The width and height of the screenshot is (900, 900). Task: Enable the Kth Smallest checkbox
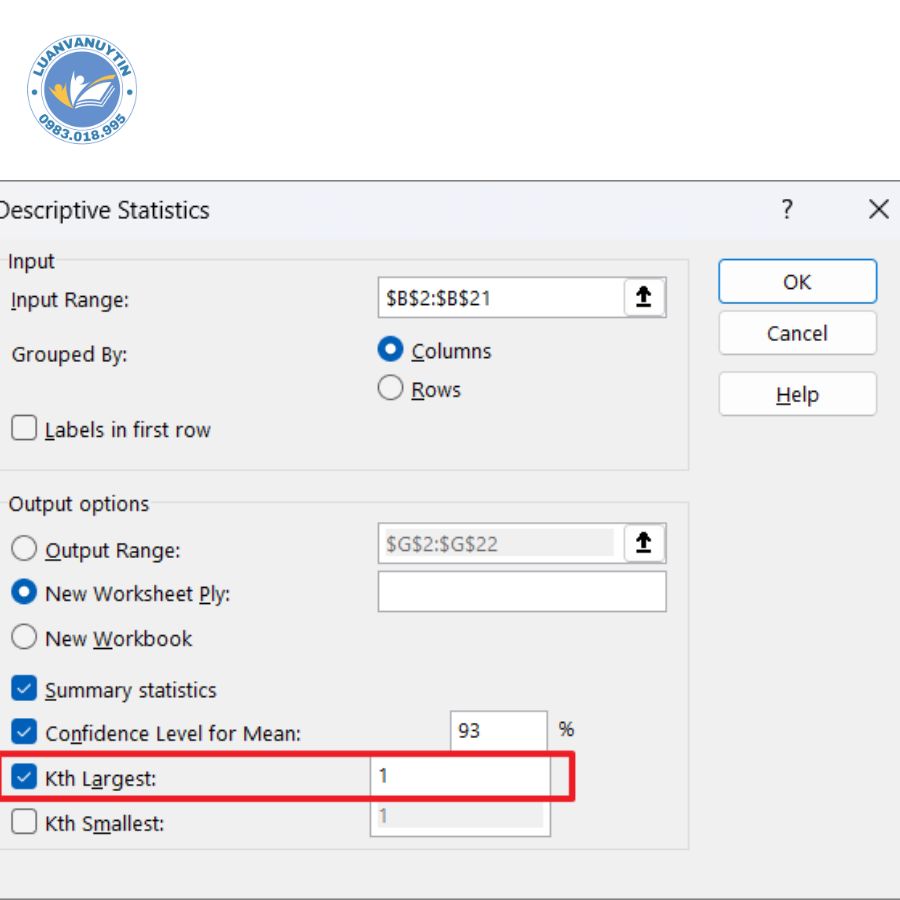coord(24,822)
